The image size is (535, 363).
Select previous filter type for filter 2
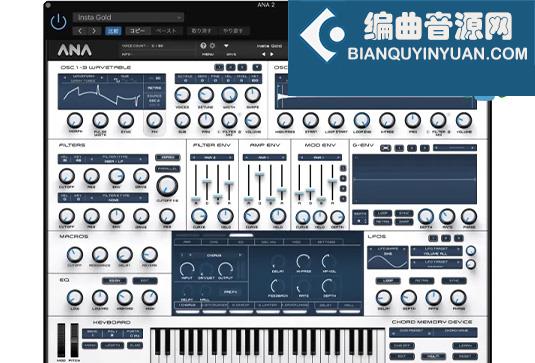[91, 198]
